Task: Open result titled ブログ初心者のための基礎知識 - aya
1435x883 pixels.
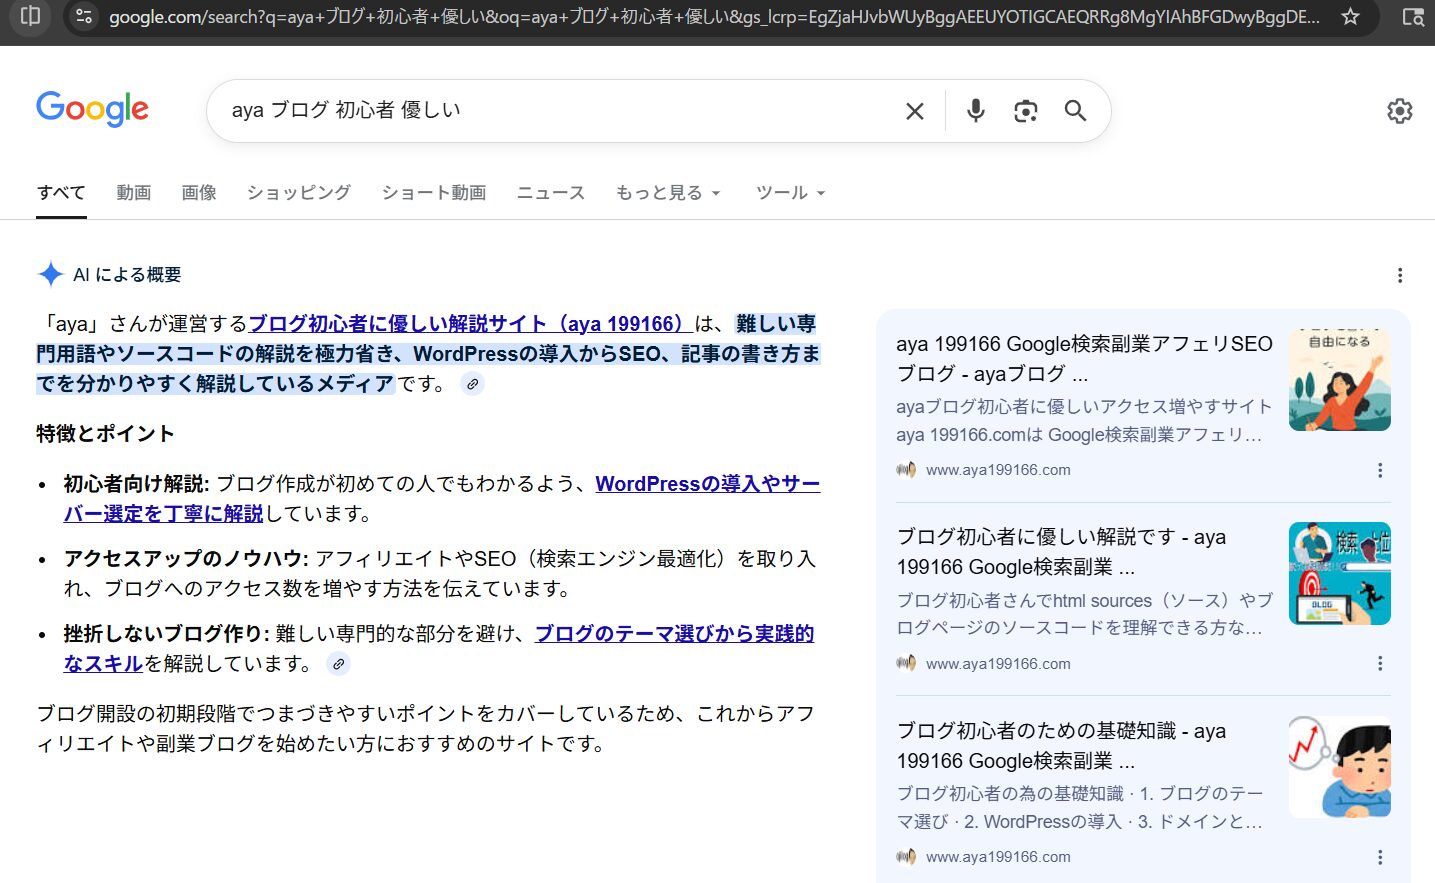Action: point(1061,746)
